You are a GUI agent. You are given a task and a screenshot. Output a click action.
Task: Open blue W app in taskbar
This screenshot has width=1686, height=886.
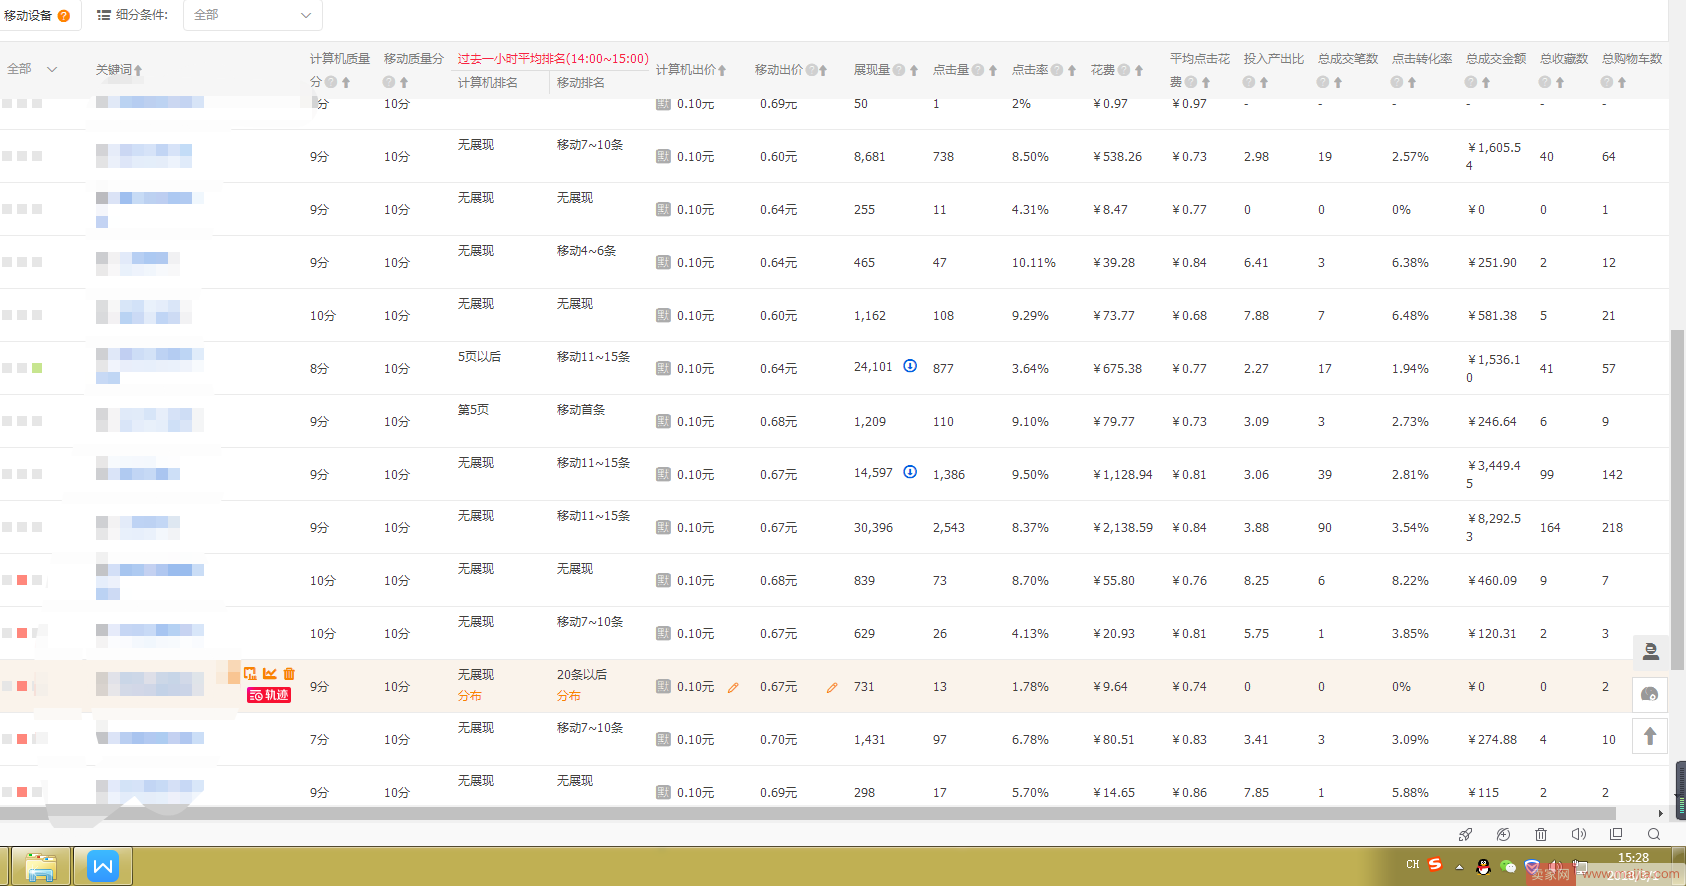click(103, 866)
